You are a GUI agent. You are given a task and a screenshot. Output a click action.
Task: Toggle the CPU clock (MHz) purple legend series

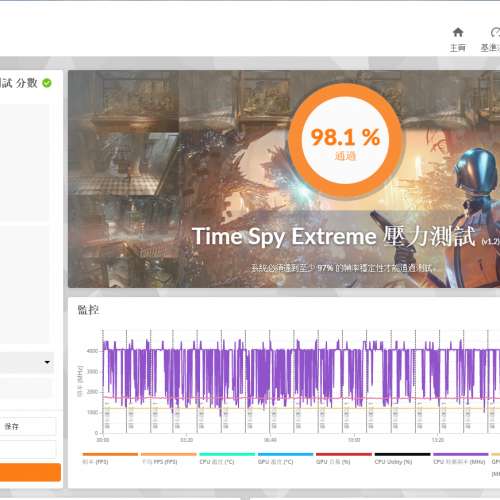(x=461, y=458)
